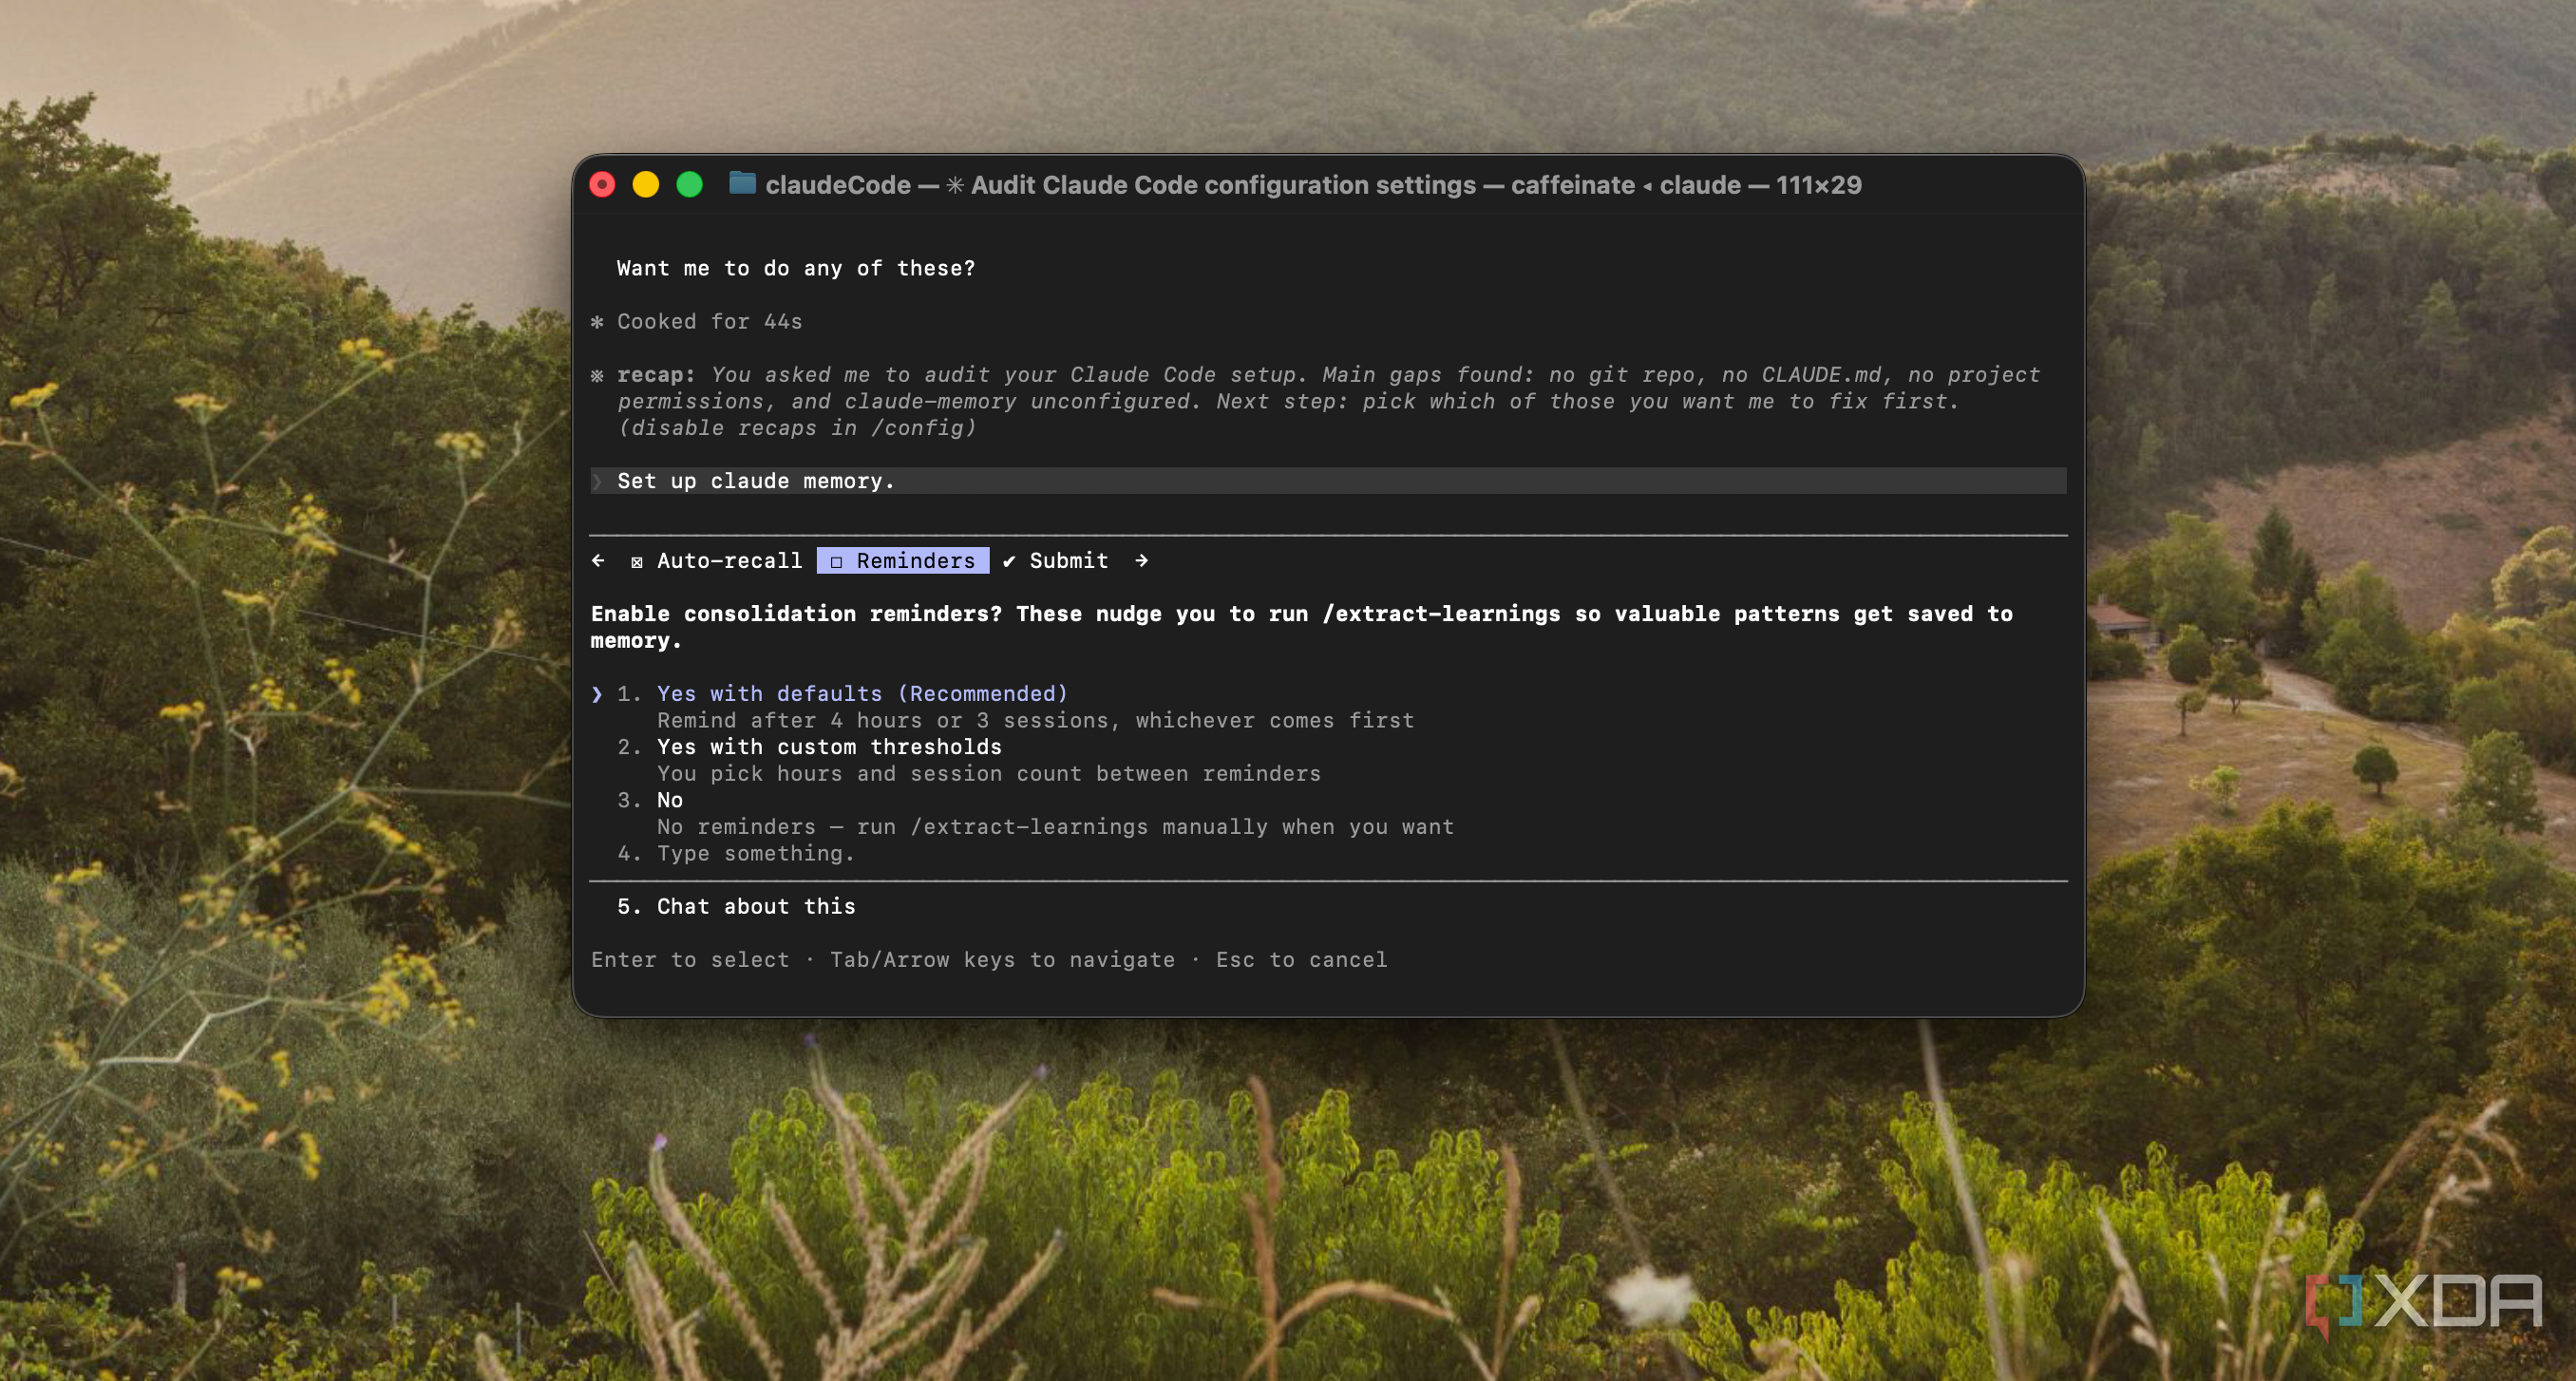Click the 'Want me to do any of these?' text
This screenshot has height=1381, width=2576.
(795, 268)
